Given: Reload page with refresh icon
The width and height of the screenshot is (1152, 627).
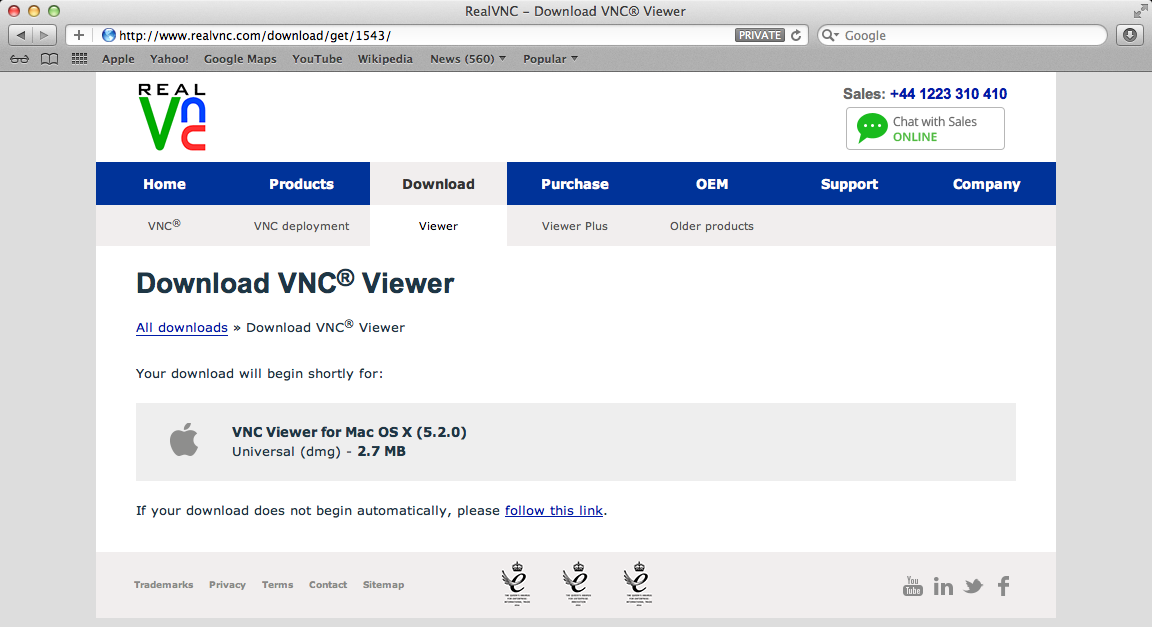Looking at the screenshot, I should [x=796, y=35].
